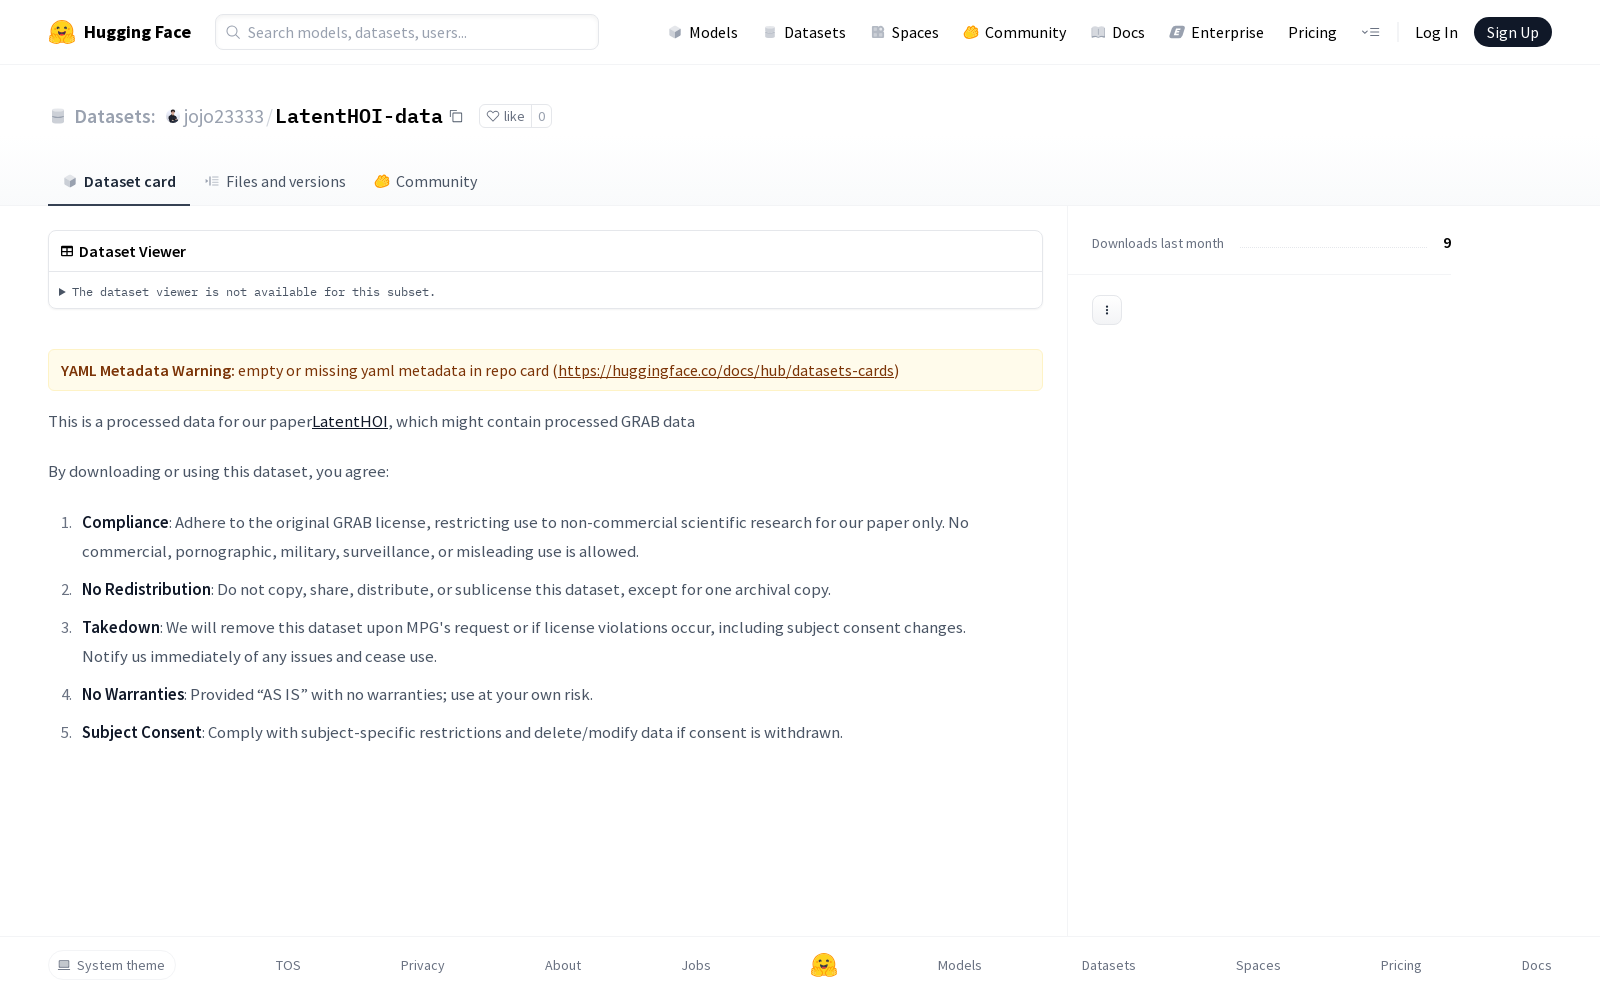
Task: Click the Datasets icon in top navbar
Action: [x=770, y=32]
